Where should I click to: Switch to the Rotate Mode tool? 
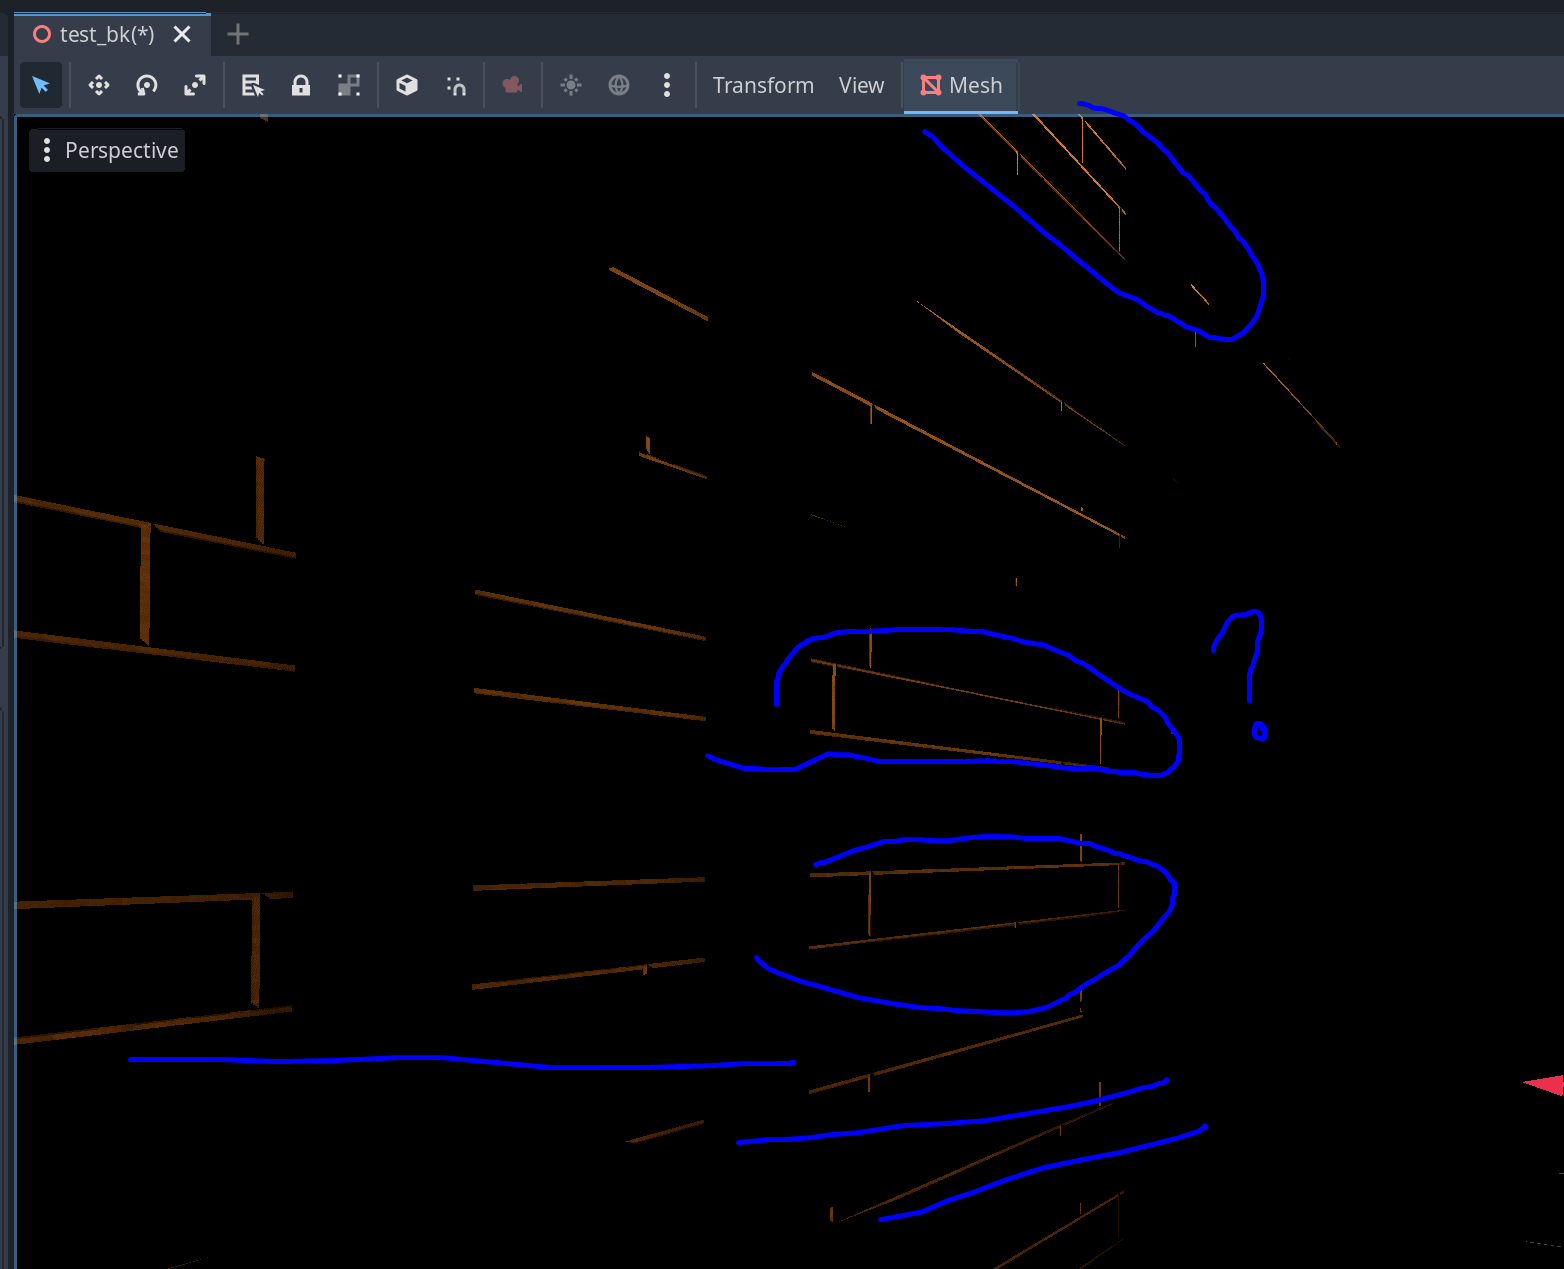[x=147, y=85]
